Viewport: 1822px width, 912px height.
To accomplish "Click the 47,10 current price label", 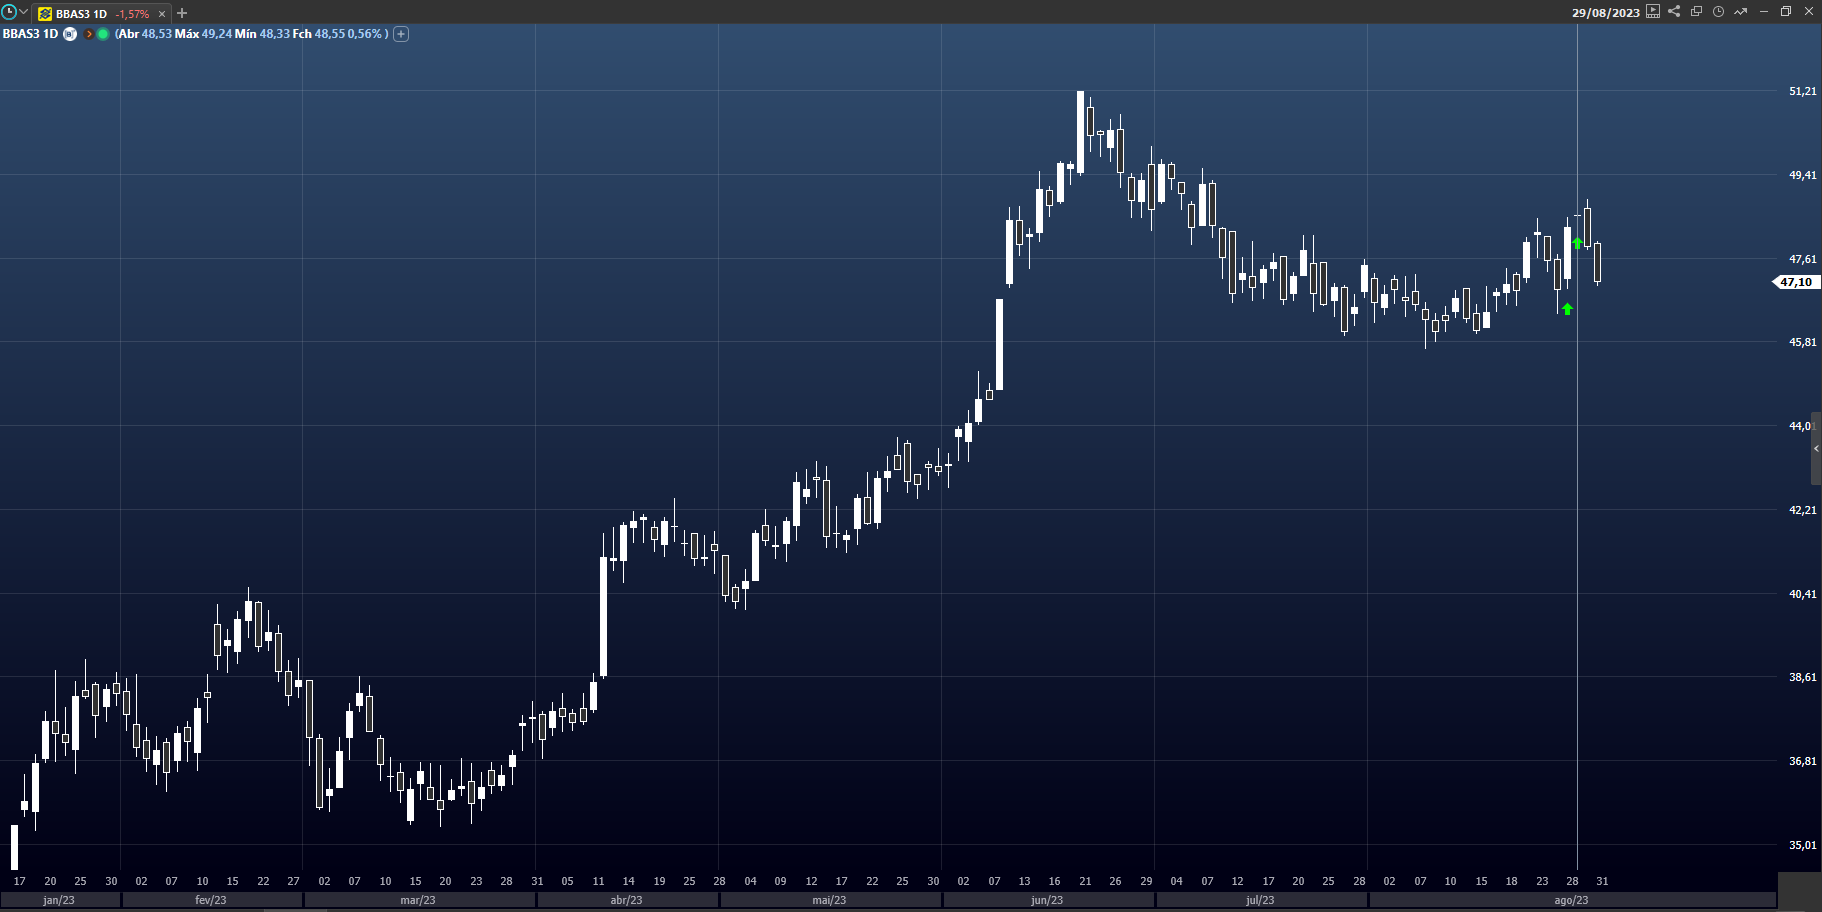I will pos(1796,282).
